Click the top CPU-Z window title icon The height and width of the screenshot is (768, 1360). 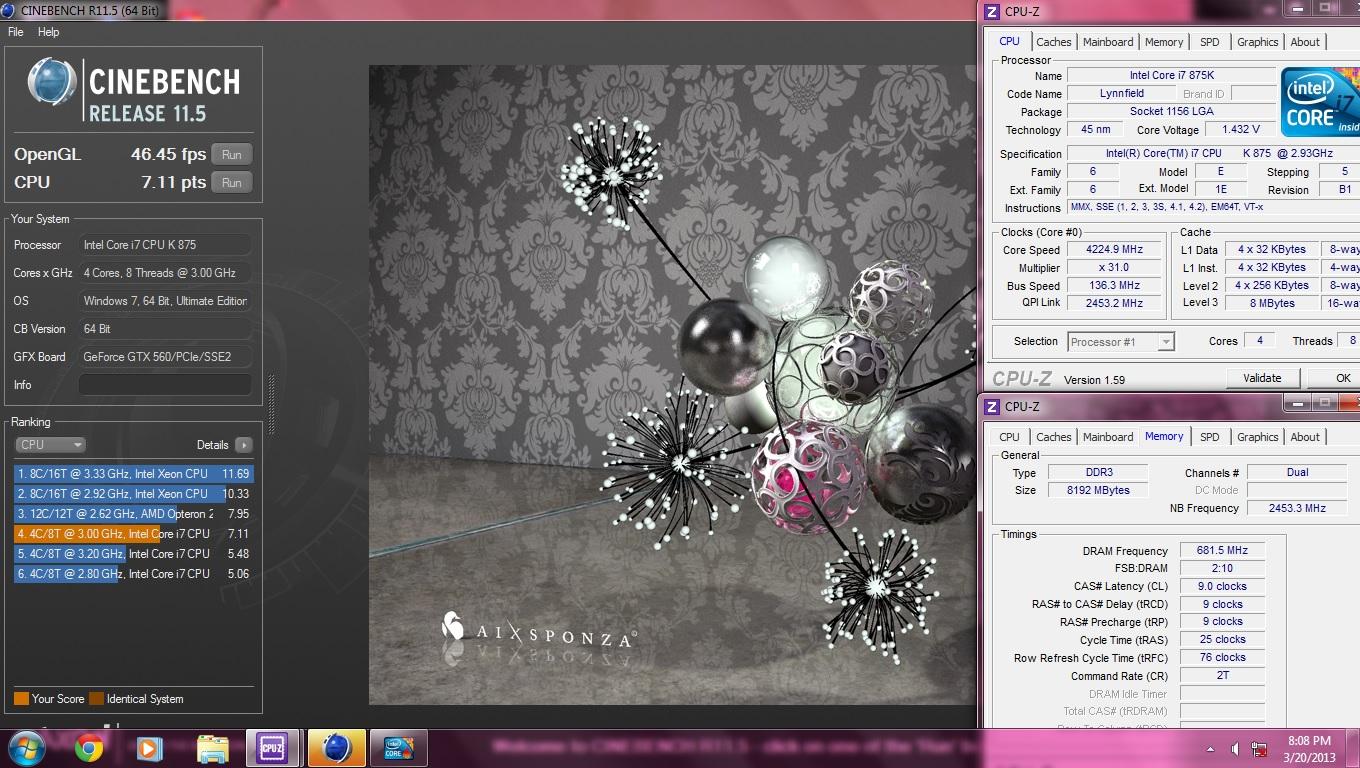(x=992, y=12)
